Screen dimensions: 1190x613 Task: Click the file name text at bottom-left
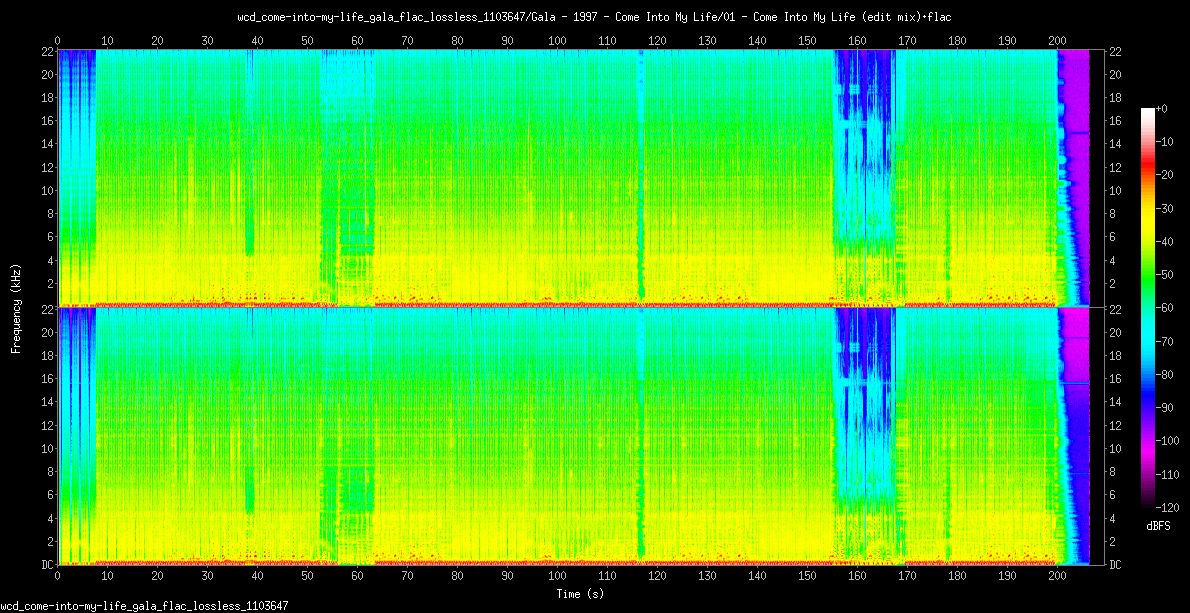pyautogui.click(x=145, y=606)
